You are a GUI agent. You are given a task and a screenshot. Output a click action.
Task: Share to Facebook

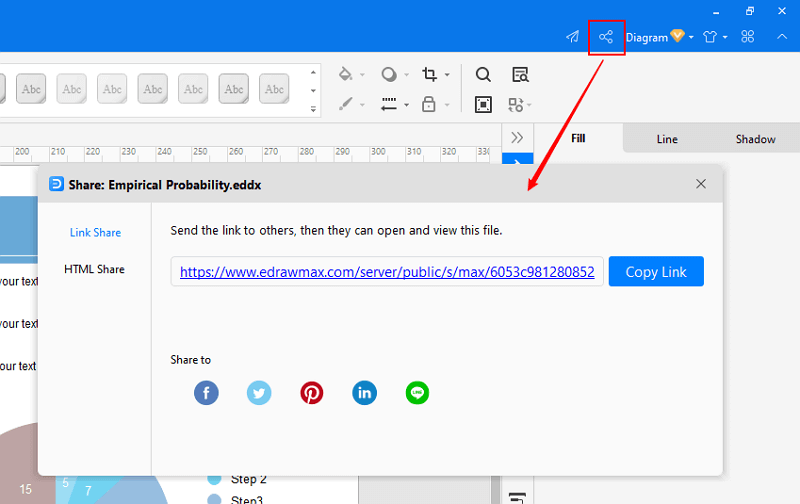pos(206,393)
